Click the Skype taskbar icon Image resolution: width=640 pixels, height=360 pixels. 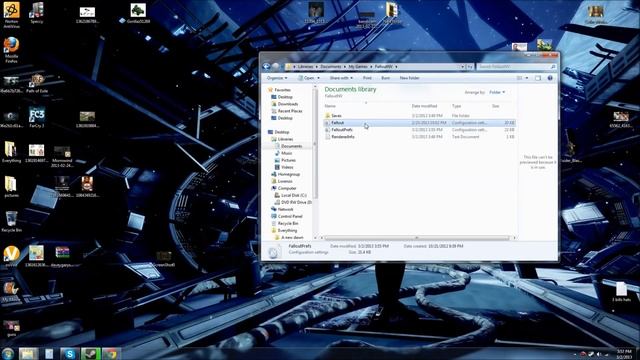pyautogui.click(x=70, y=353)
